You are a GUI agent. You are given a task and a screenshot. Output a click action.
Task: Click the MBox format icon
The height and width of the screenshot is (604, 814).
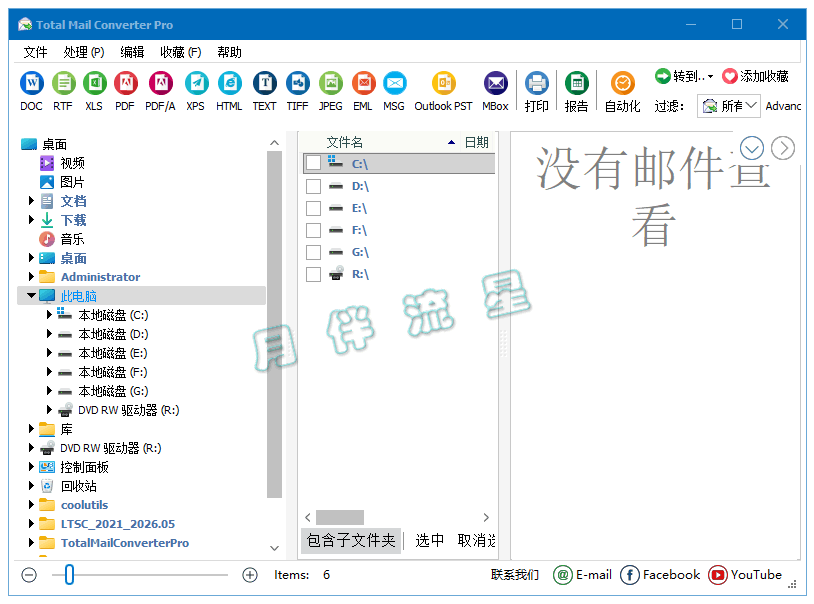pyautogui.click(x=495, y=83)
